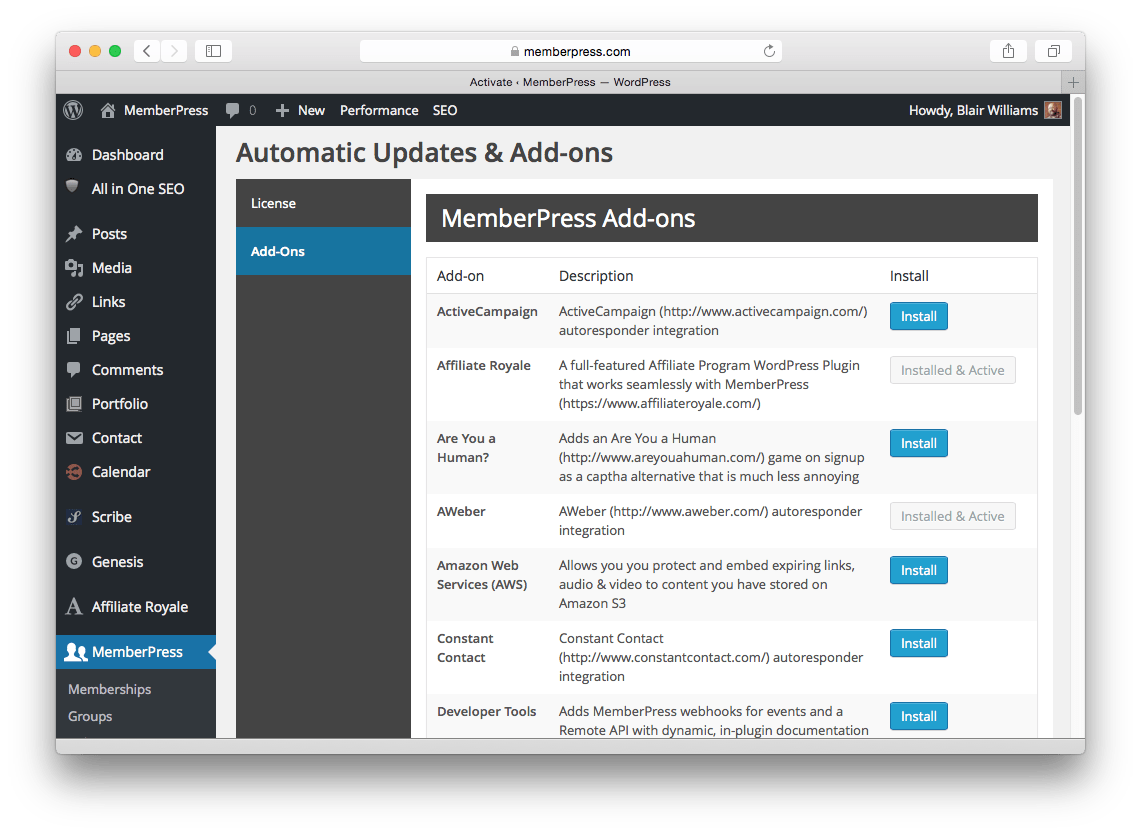Reload the page with the refresh icon
Screen dimensions: 1141x834
pos(769,51)
